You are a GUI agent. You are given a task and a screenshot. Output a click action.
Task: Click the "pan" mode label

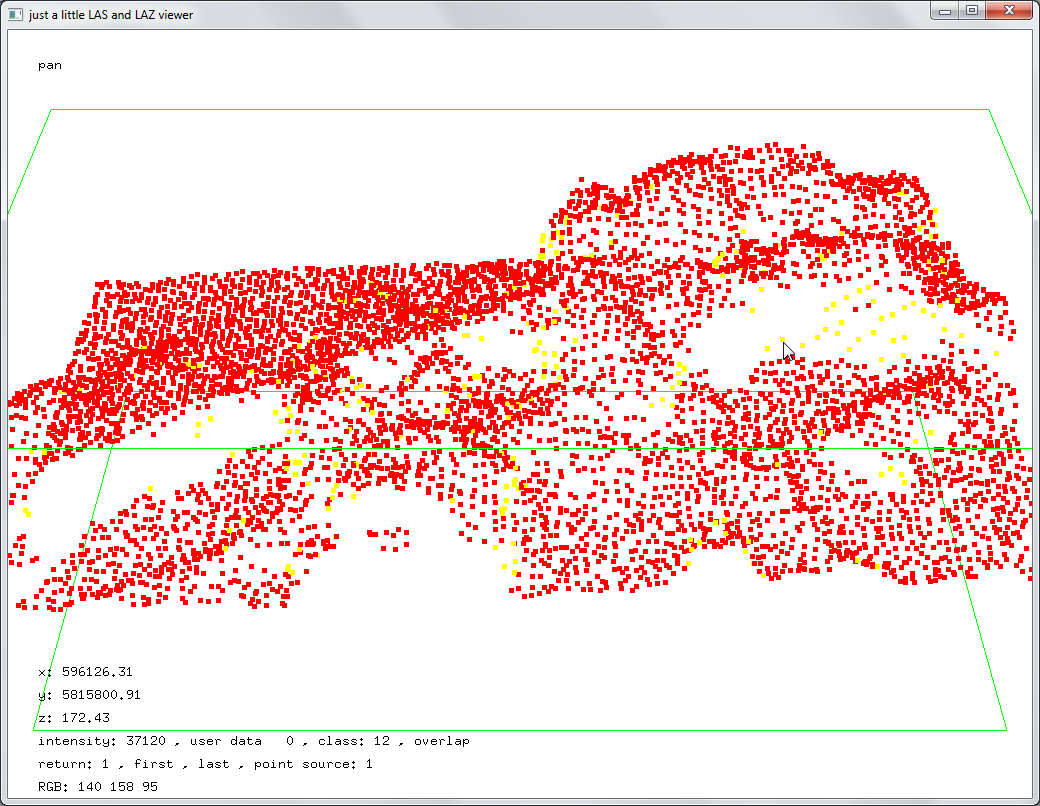click(50, 65)
